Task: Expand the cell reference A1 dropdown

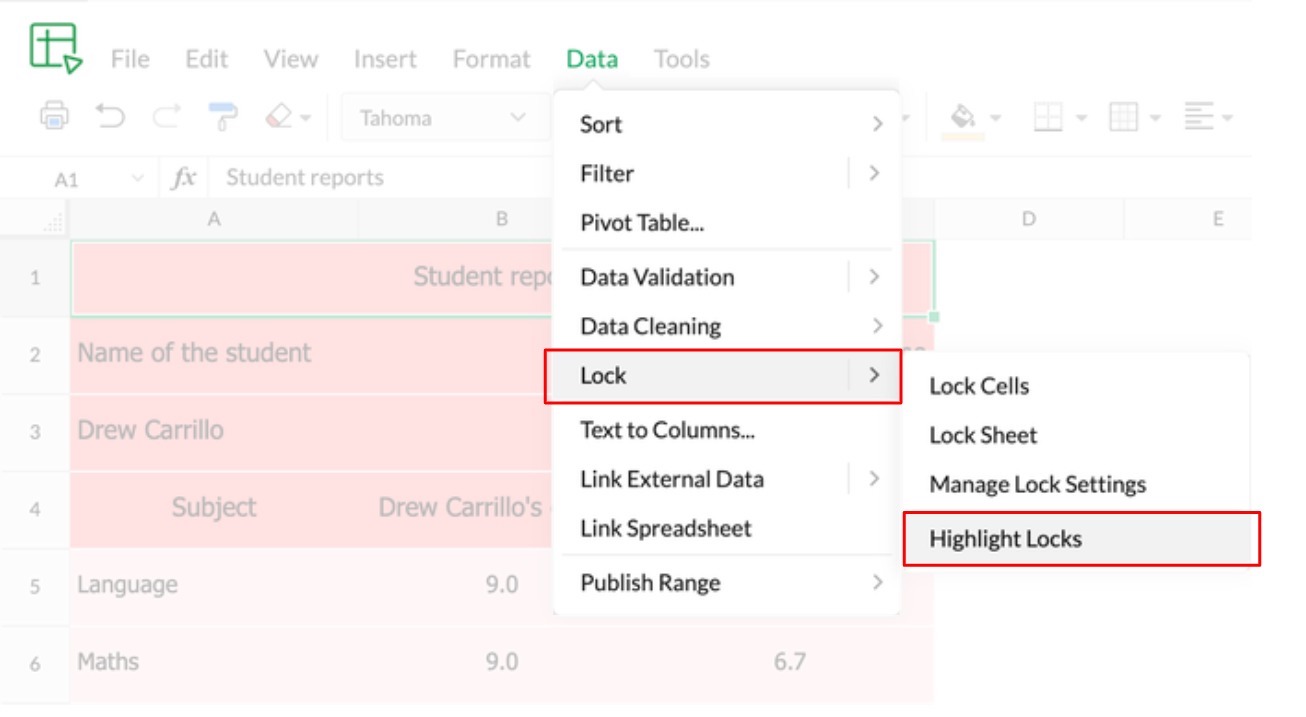Action: click(x=137, y=179)
